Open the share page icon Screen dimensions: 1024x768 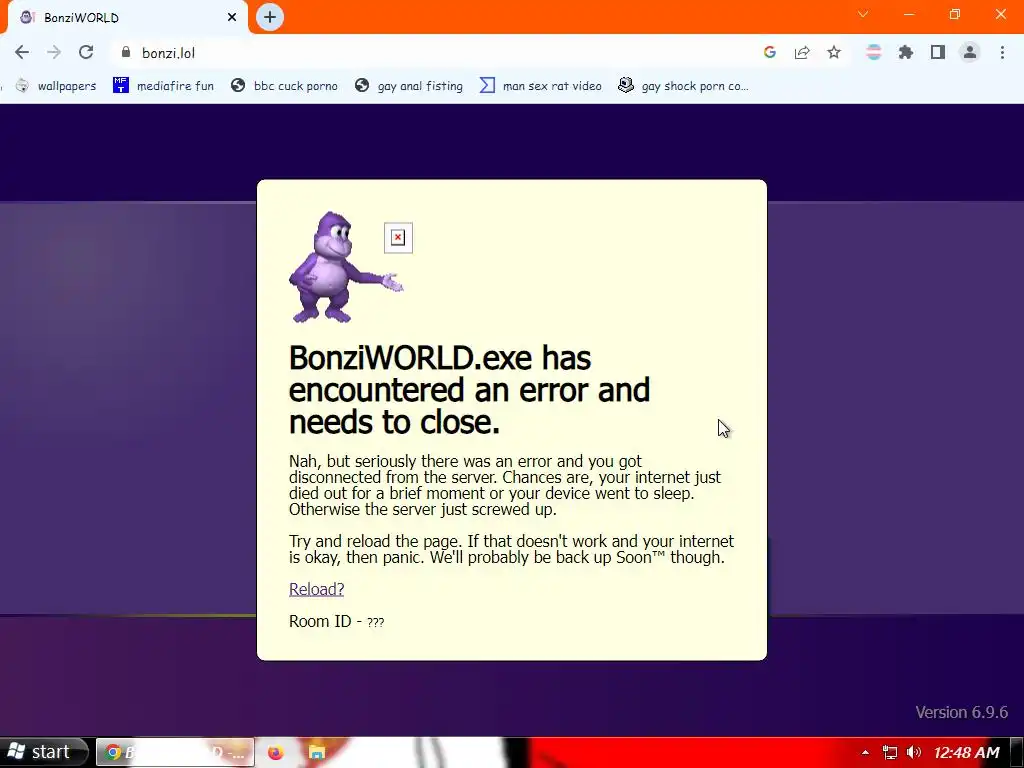coord(802,52)
